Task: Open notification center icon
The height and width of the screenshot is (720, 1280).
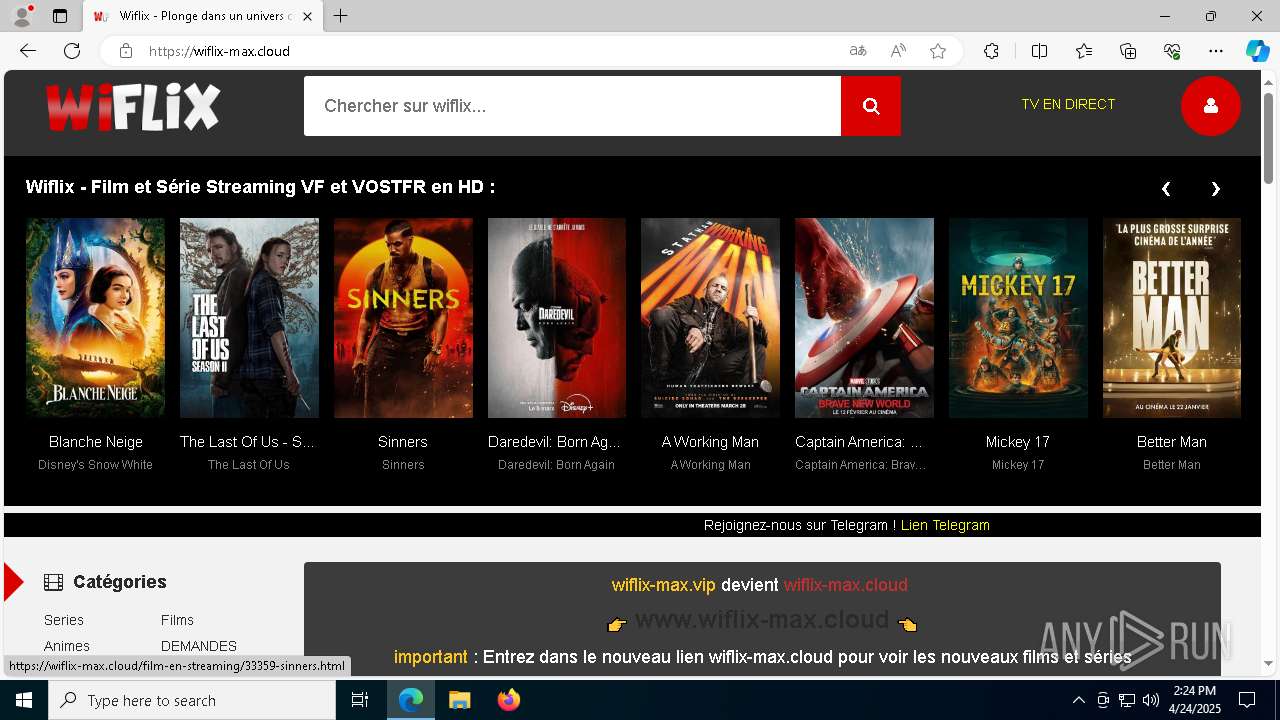Action: pos(1247,700)
